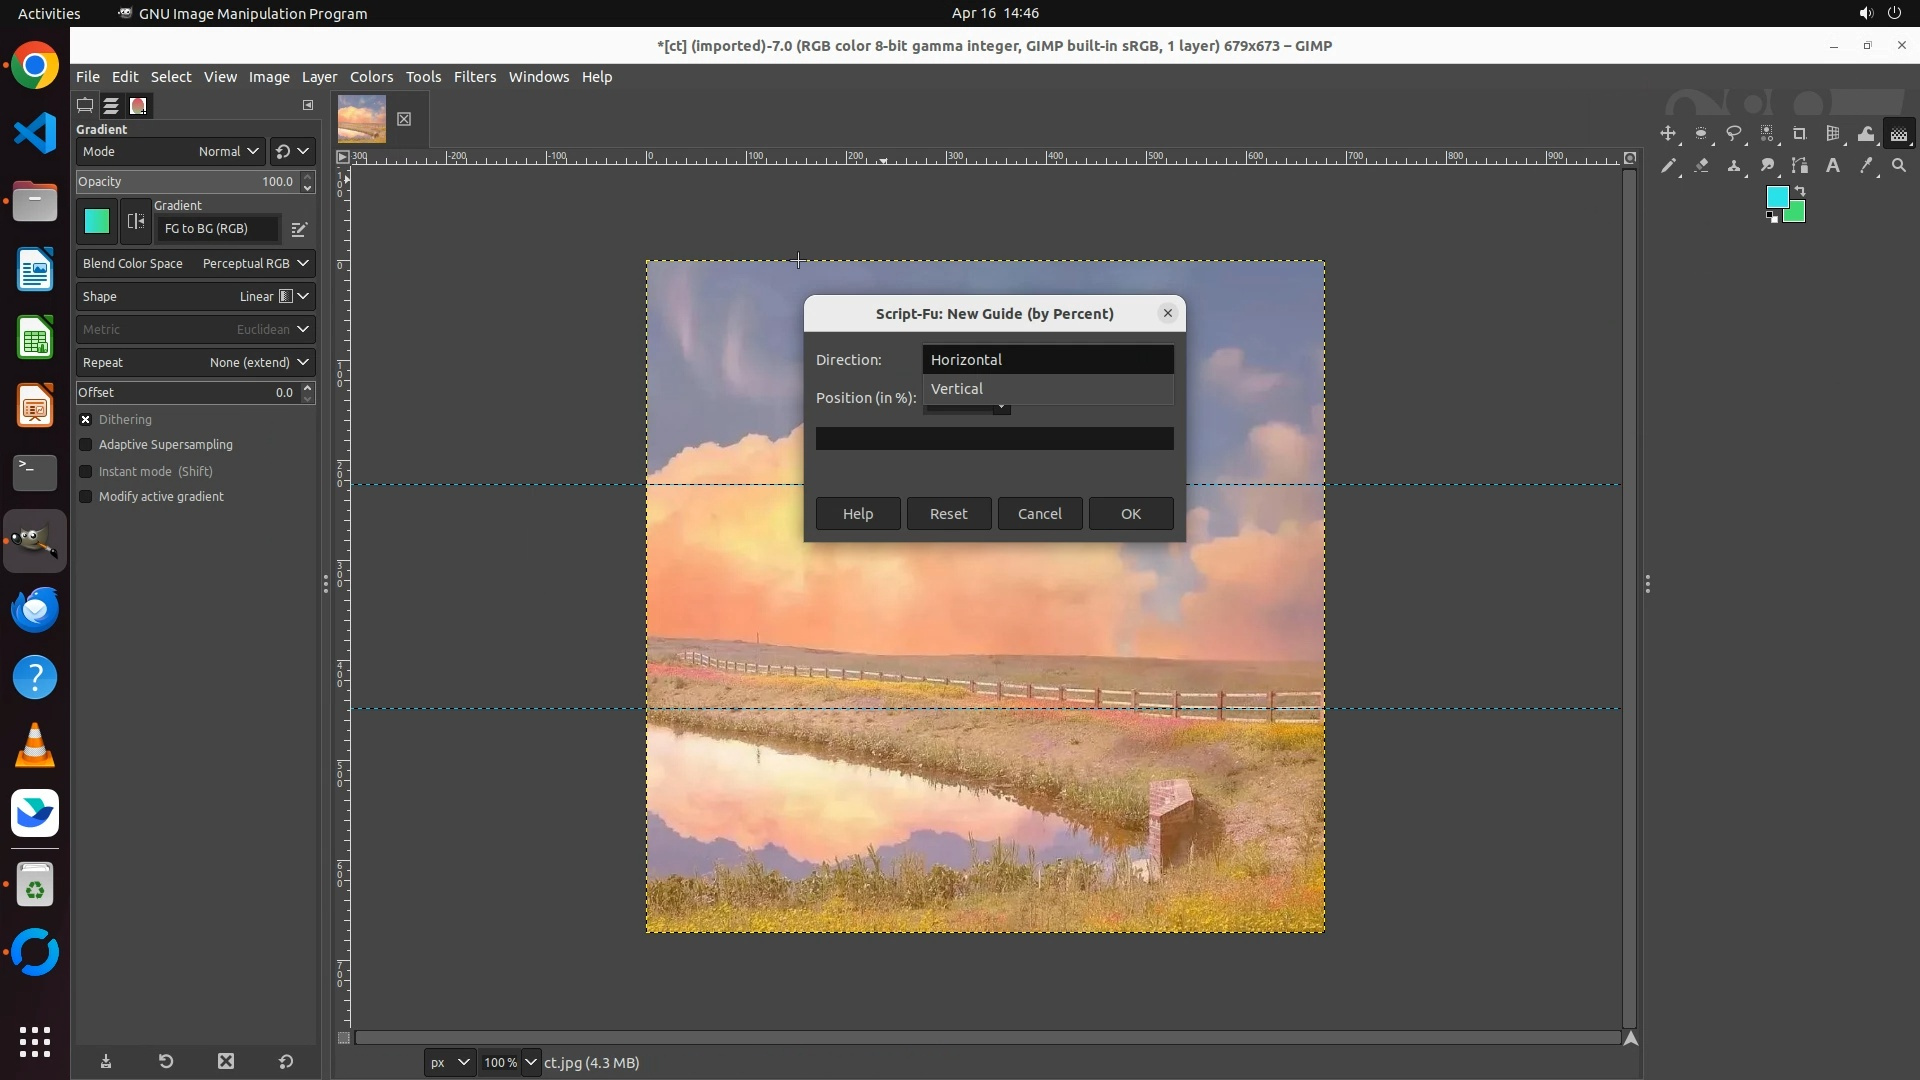Check Modify active gradient option
This screenshot has width=1920, height=1080.
click(86, 497)
